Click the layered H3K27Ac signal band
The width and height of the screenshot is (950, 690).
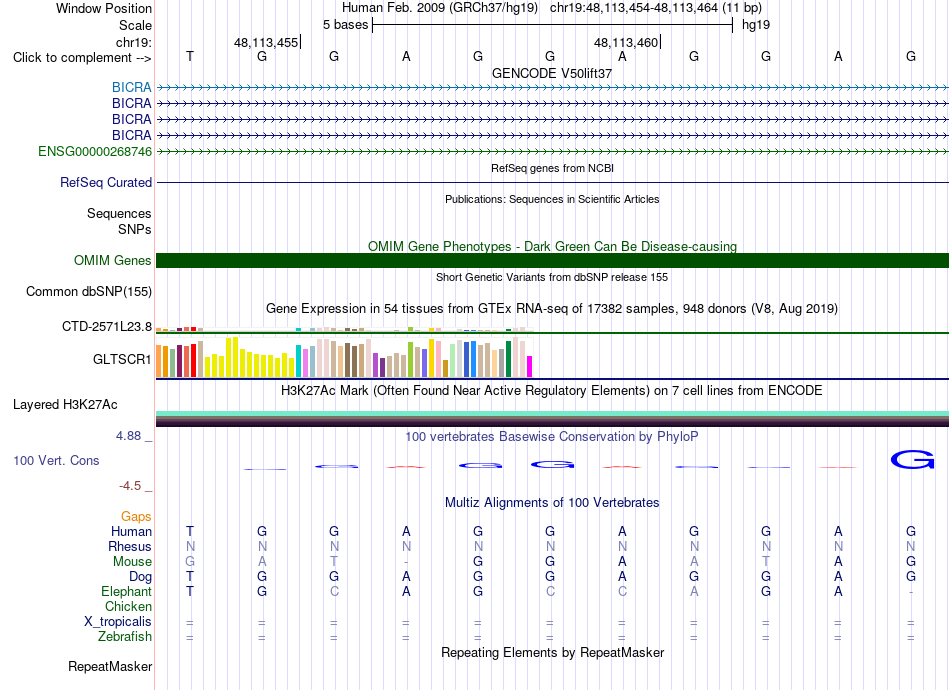(552, 419)
